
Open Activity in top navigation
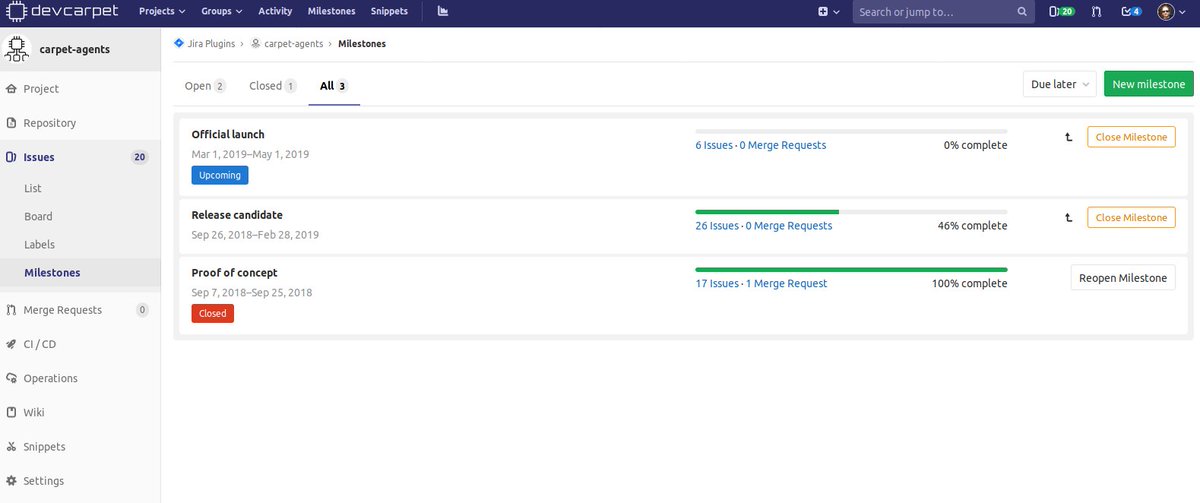click(275, 12)
